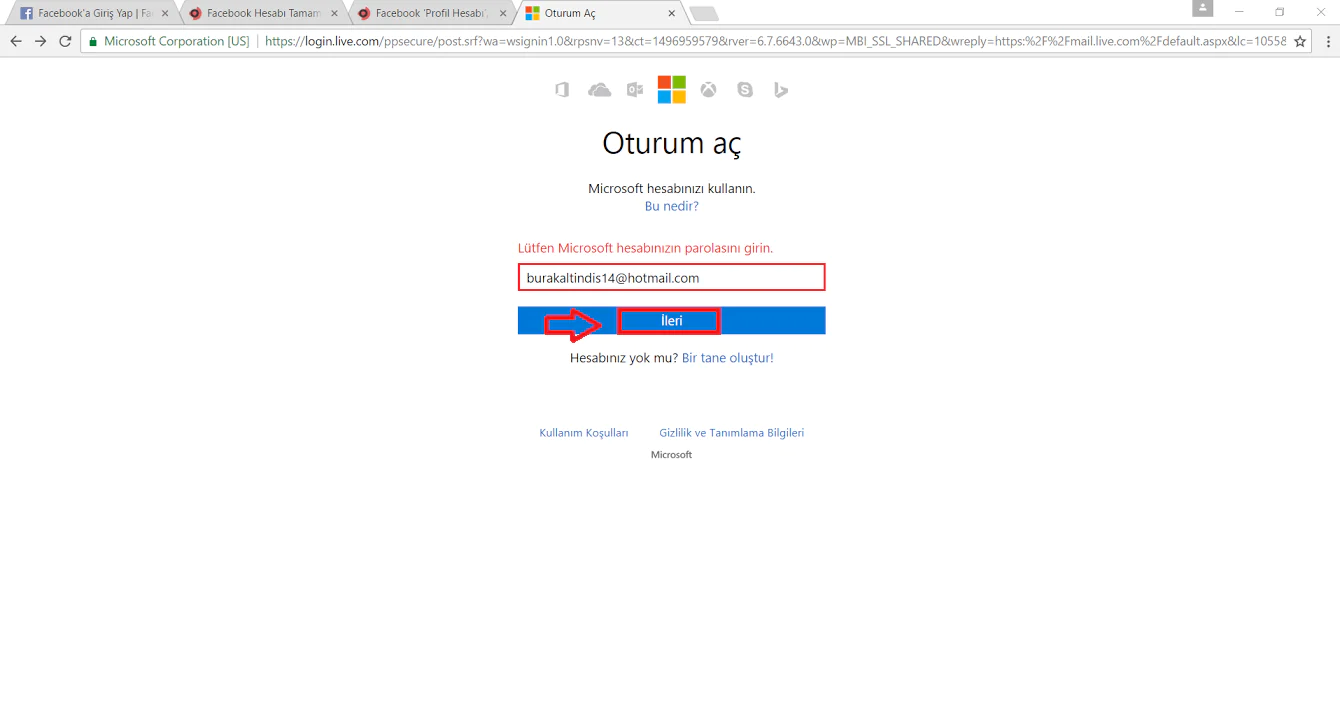Open the Outlook mail icon
The height and width of the screenshot is (715, 1340).
tap(635, 89)
